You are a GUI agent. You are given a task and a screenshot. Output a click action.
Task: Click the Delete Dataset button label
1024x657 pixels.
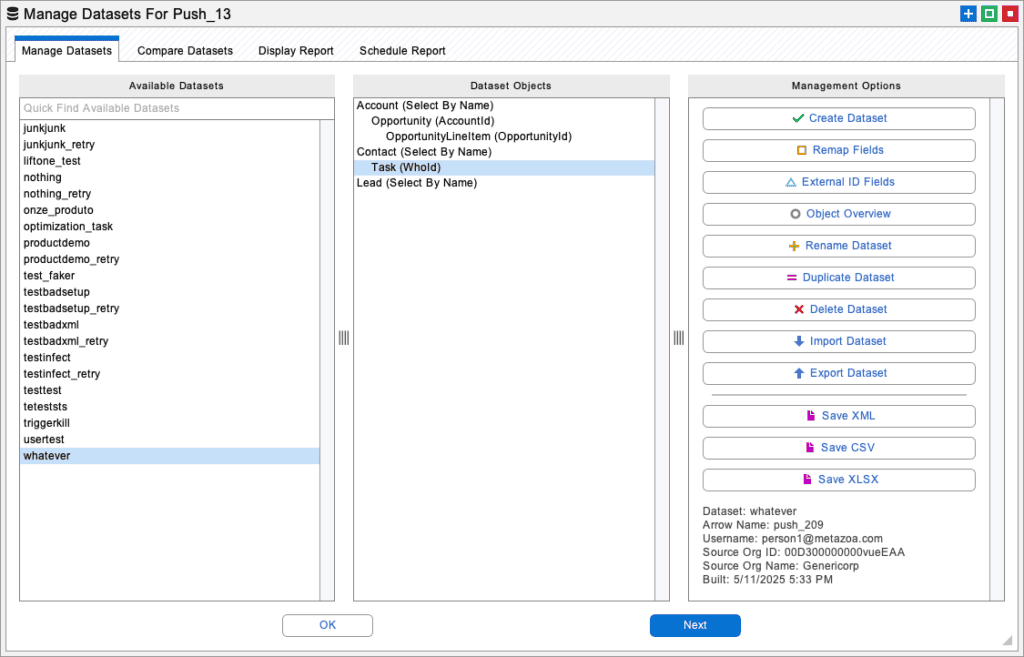(848, 310)
